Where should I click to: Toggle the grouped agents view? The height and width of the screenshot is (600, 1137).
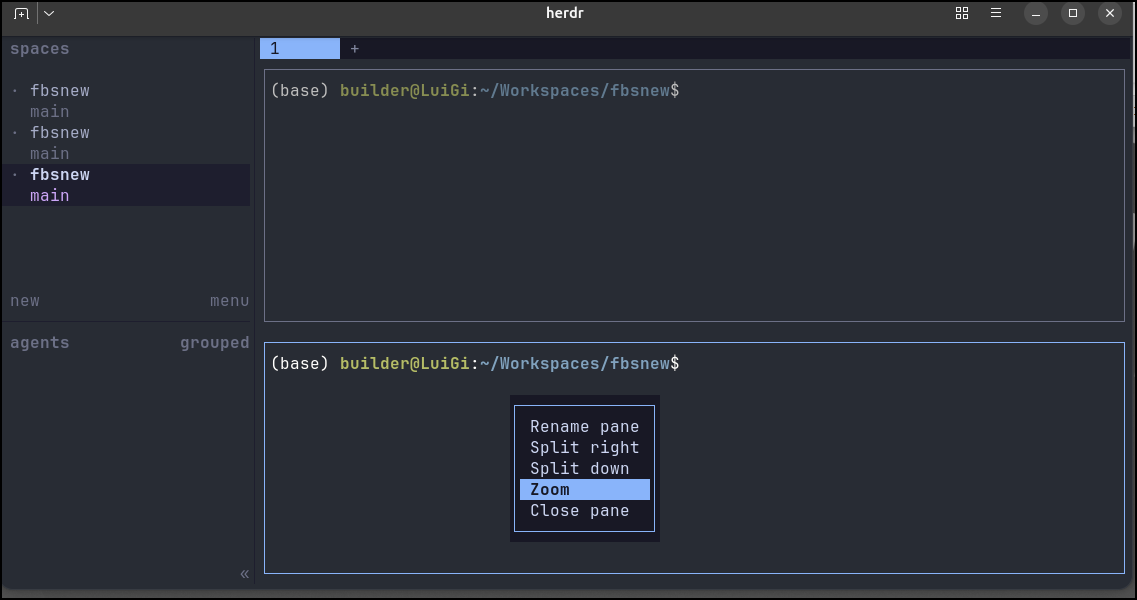click(215, 342)
